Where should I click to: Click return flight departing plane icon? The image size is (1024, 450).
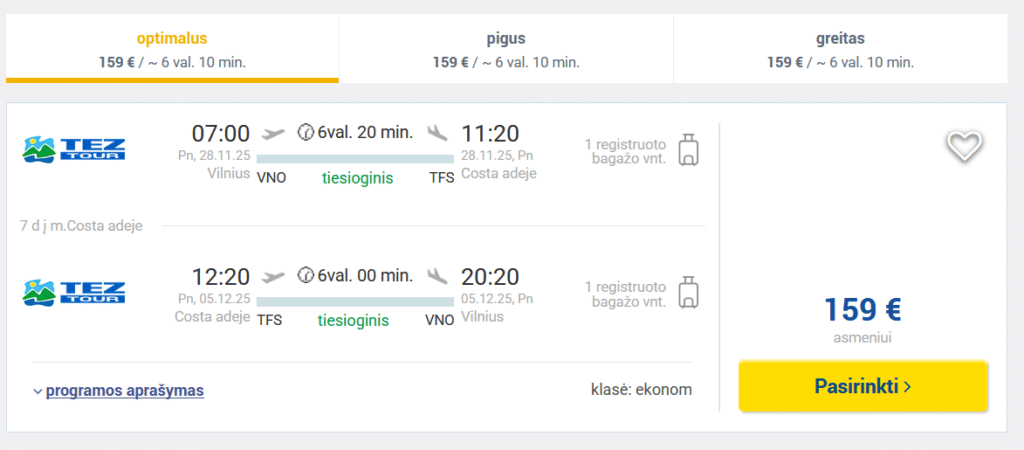(272, 275)
